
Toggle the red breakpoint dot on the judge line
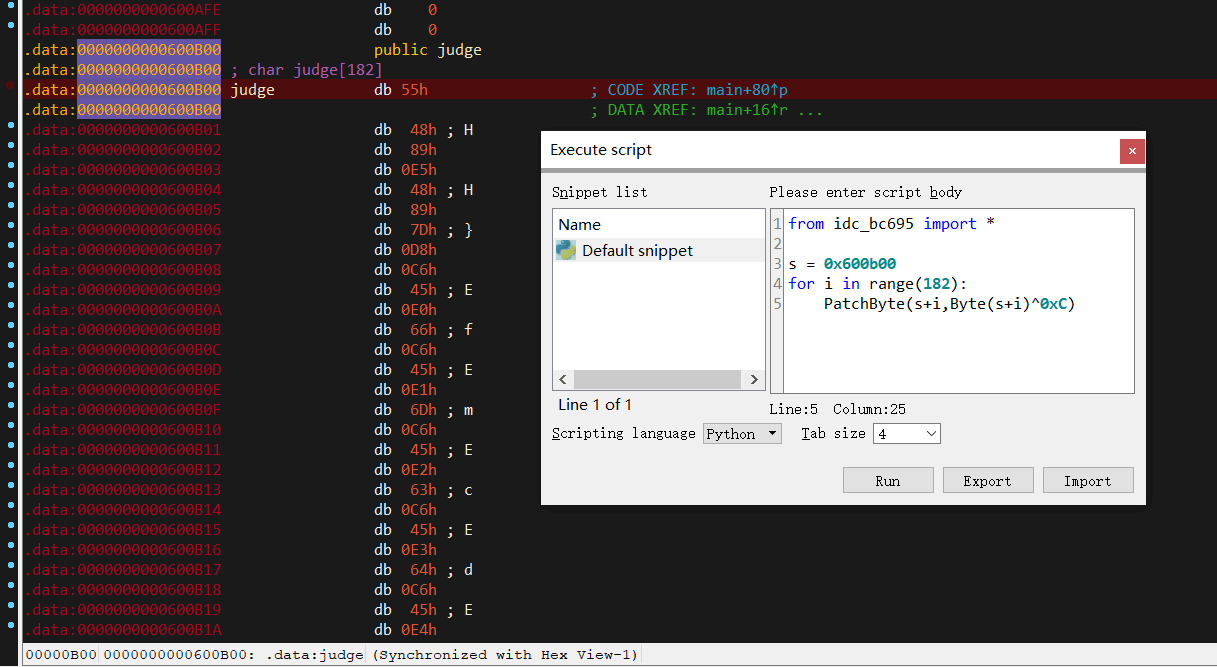click(x=10, y=88)
